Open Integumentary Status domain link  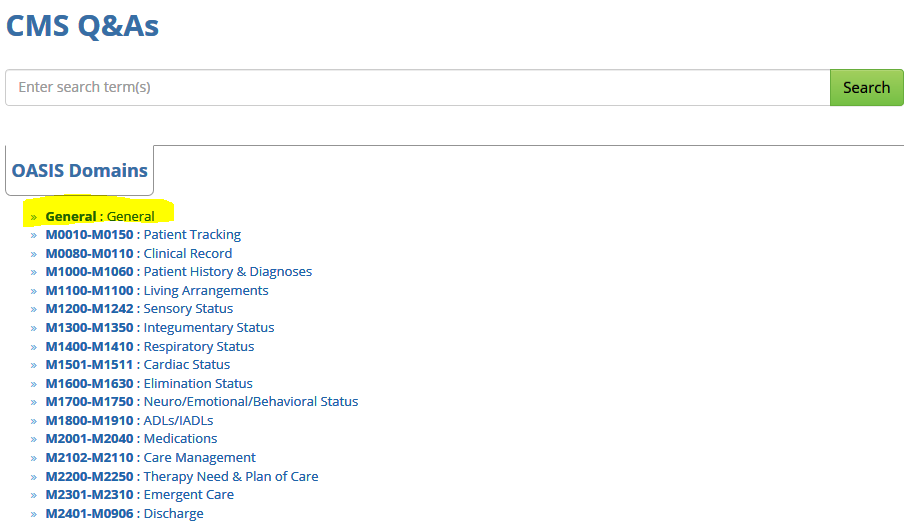(x=160, y=328)
